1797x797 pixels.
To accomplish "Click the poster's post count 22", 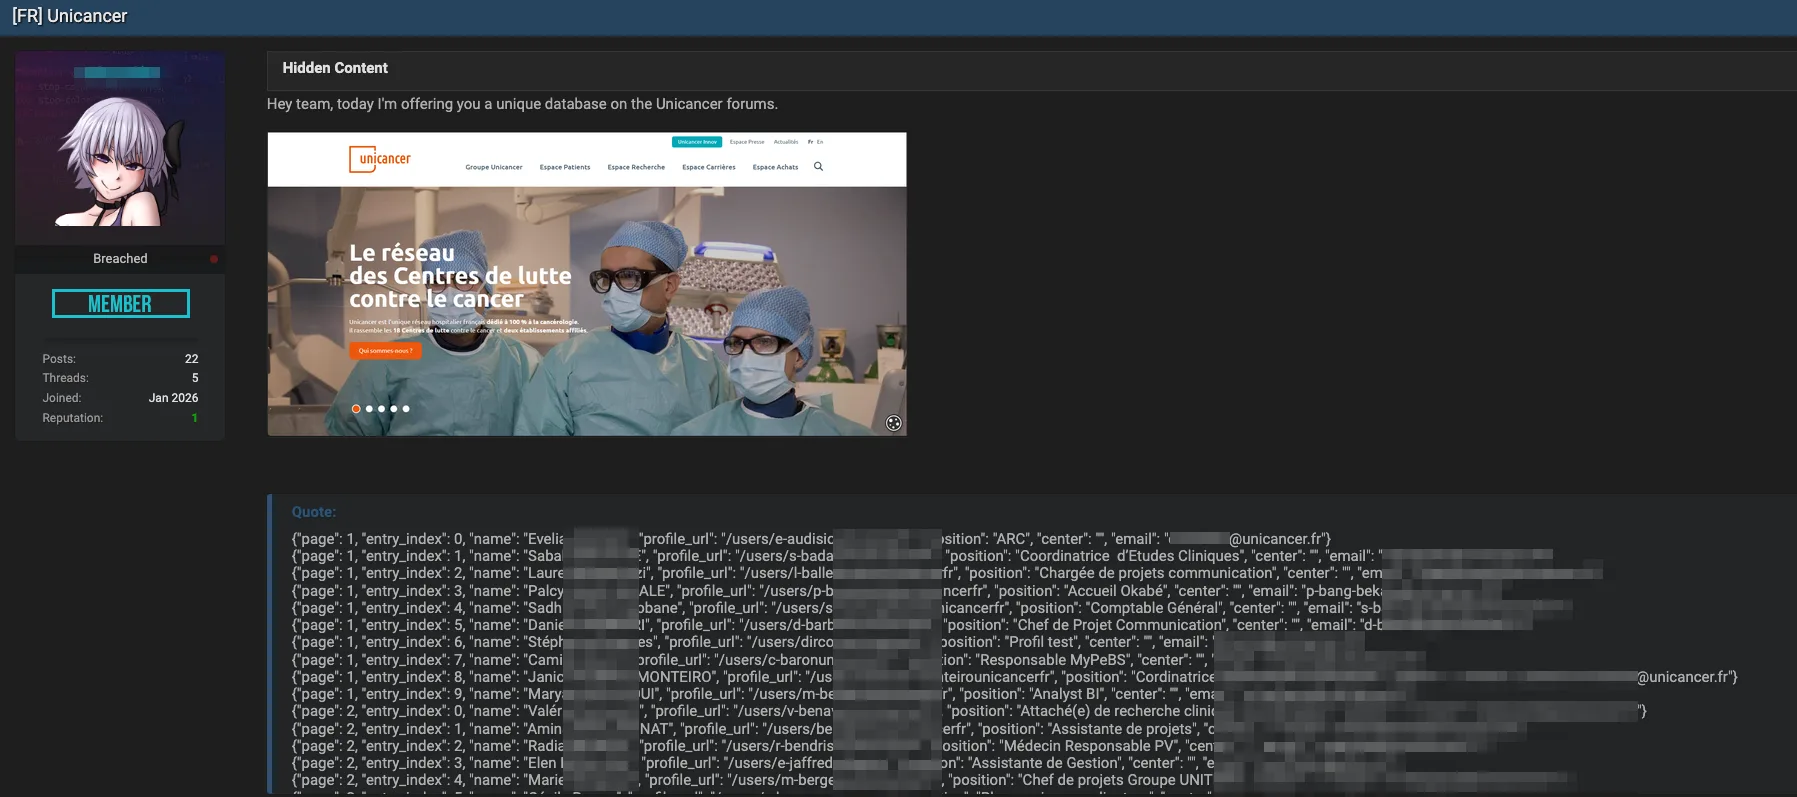I will [191, 359].
